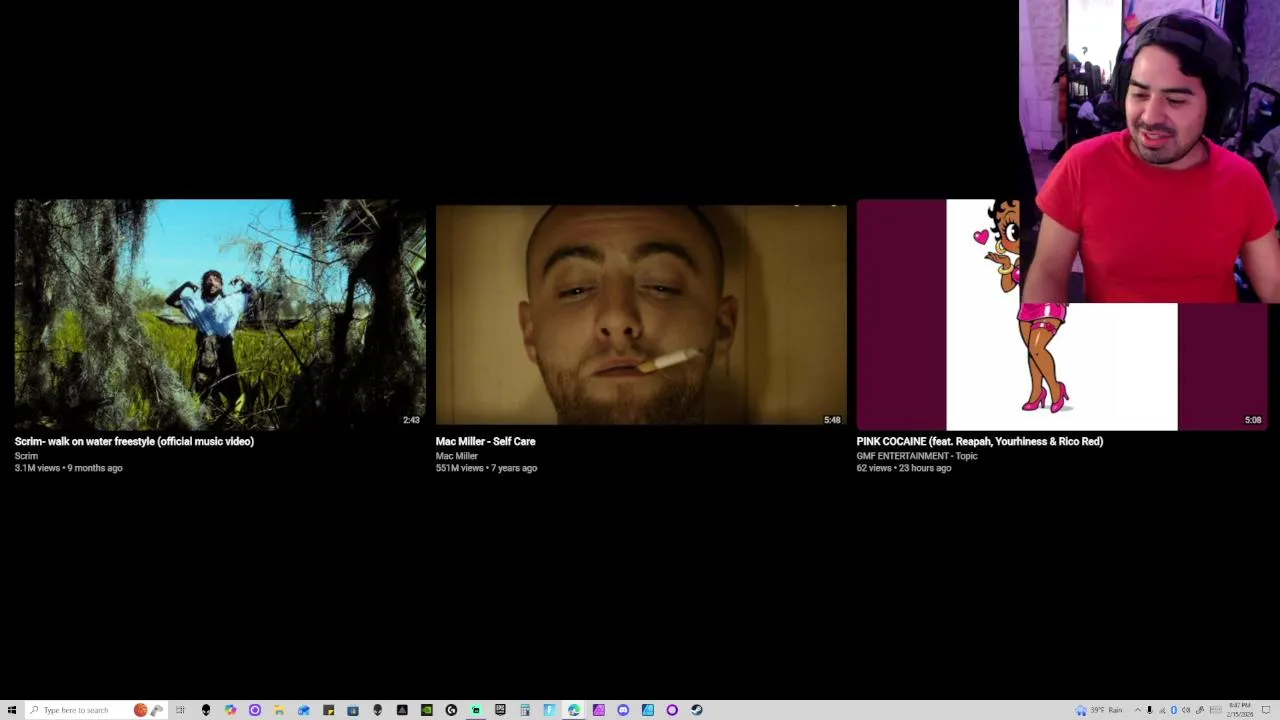
Task: Open the 'Mac Miller - Self Care' title
Action: pyautogui.click(x=485, y=441)
